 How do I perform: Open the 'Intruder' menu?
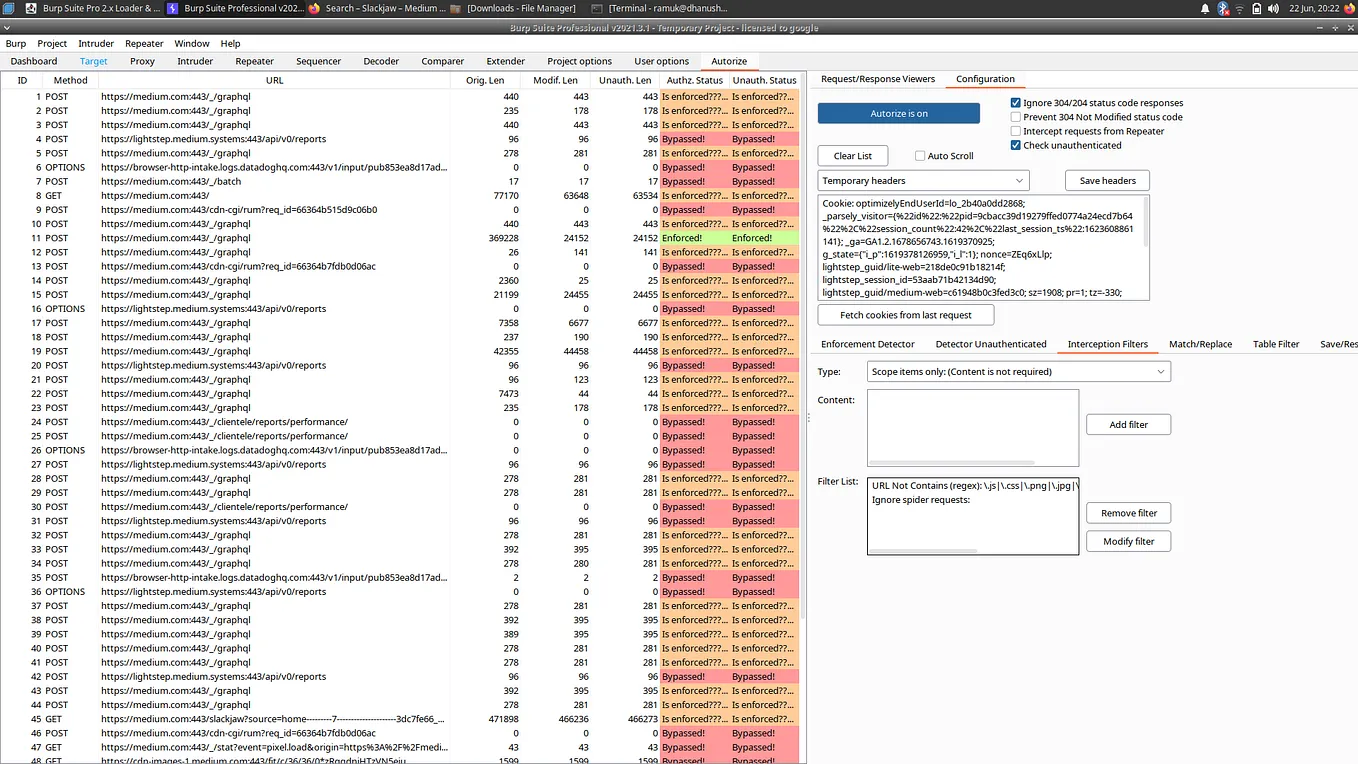[95, 43]
